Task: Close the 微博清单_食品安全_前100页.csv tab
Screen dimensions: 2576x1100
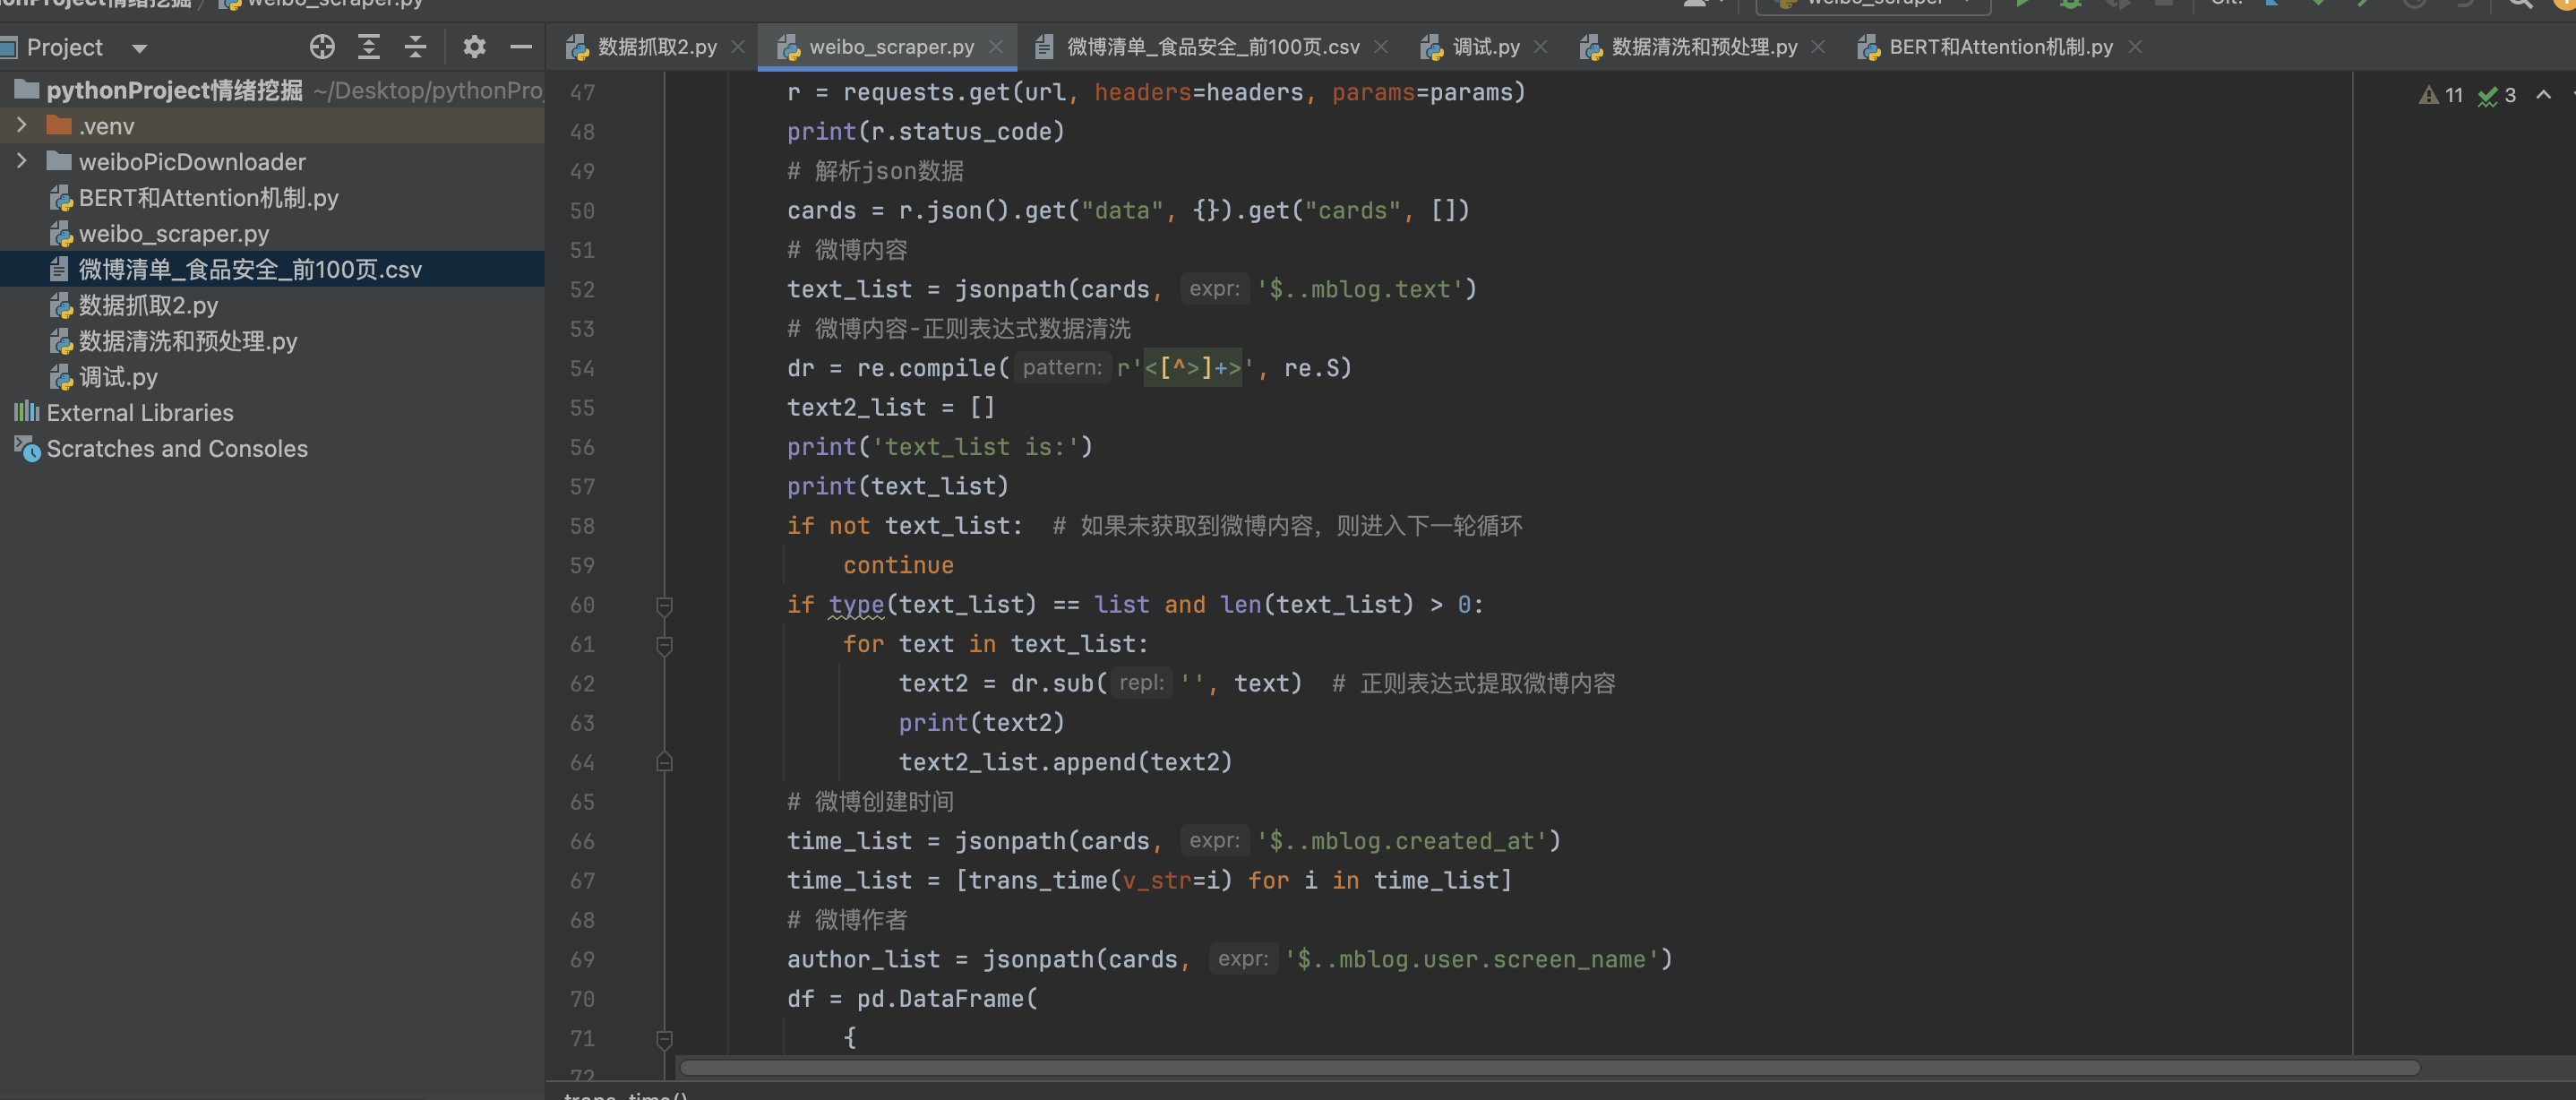Action: point(1381,47)
